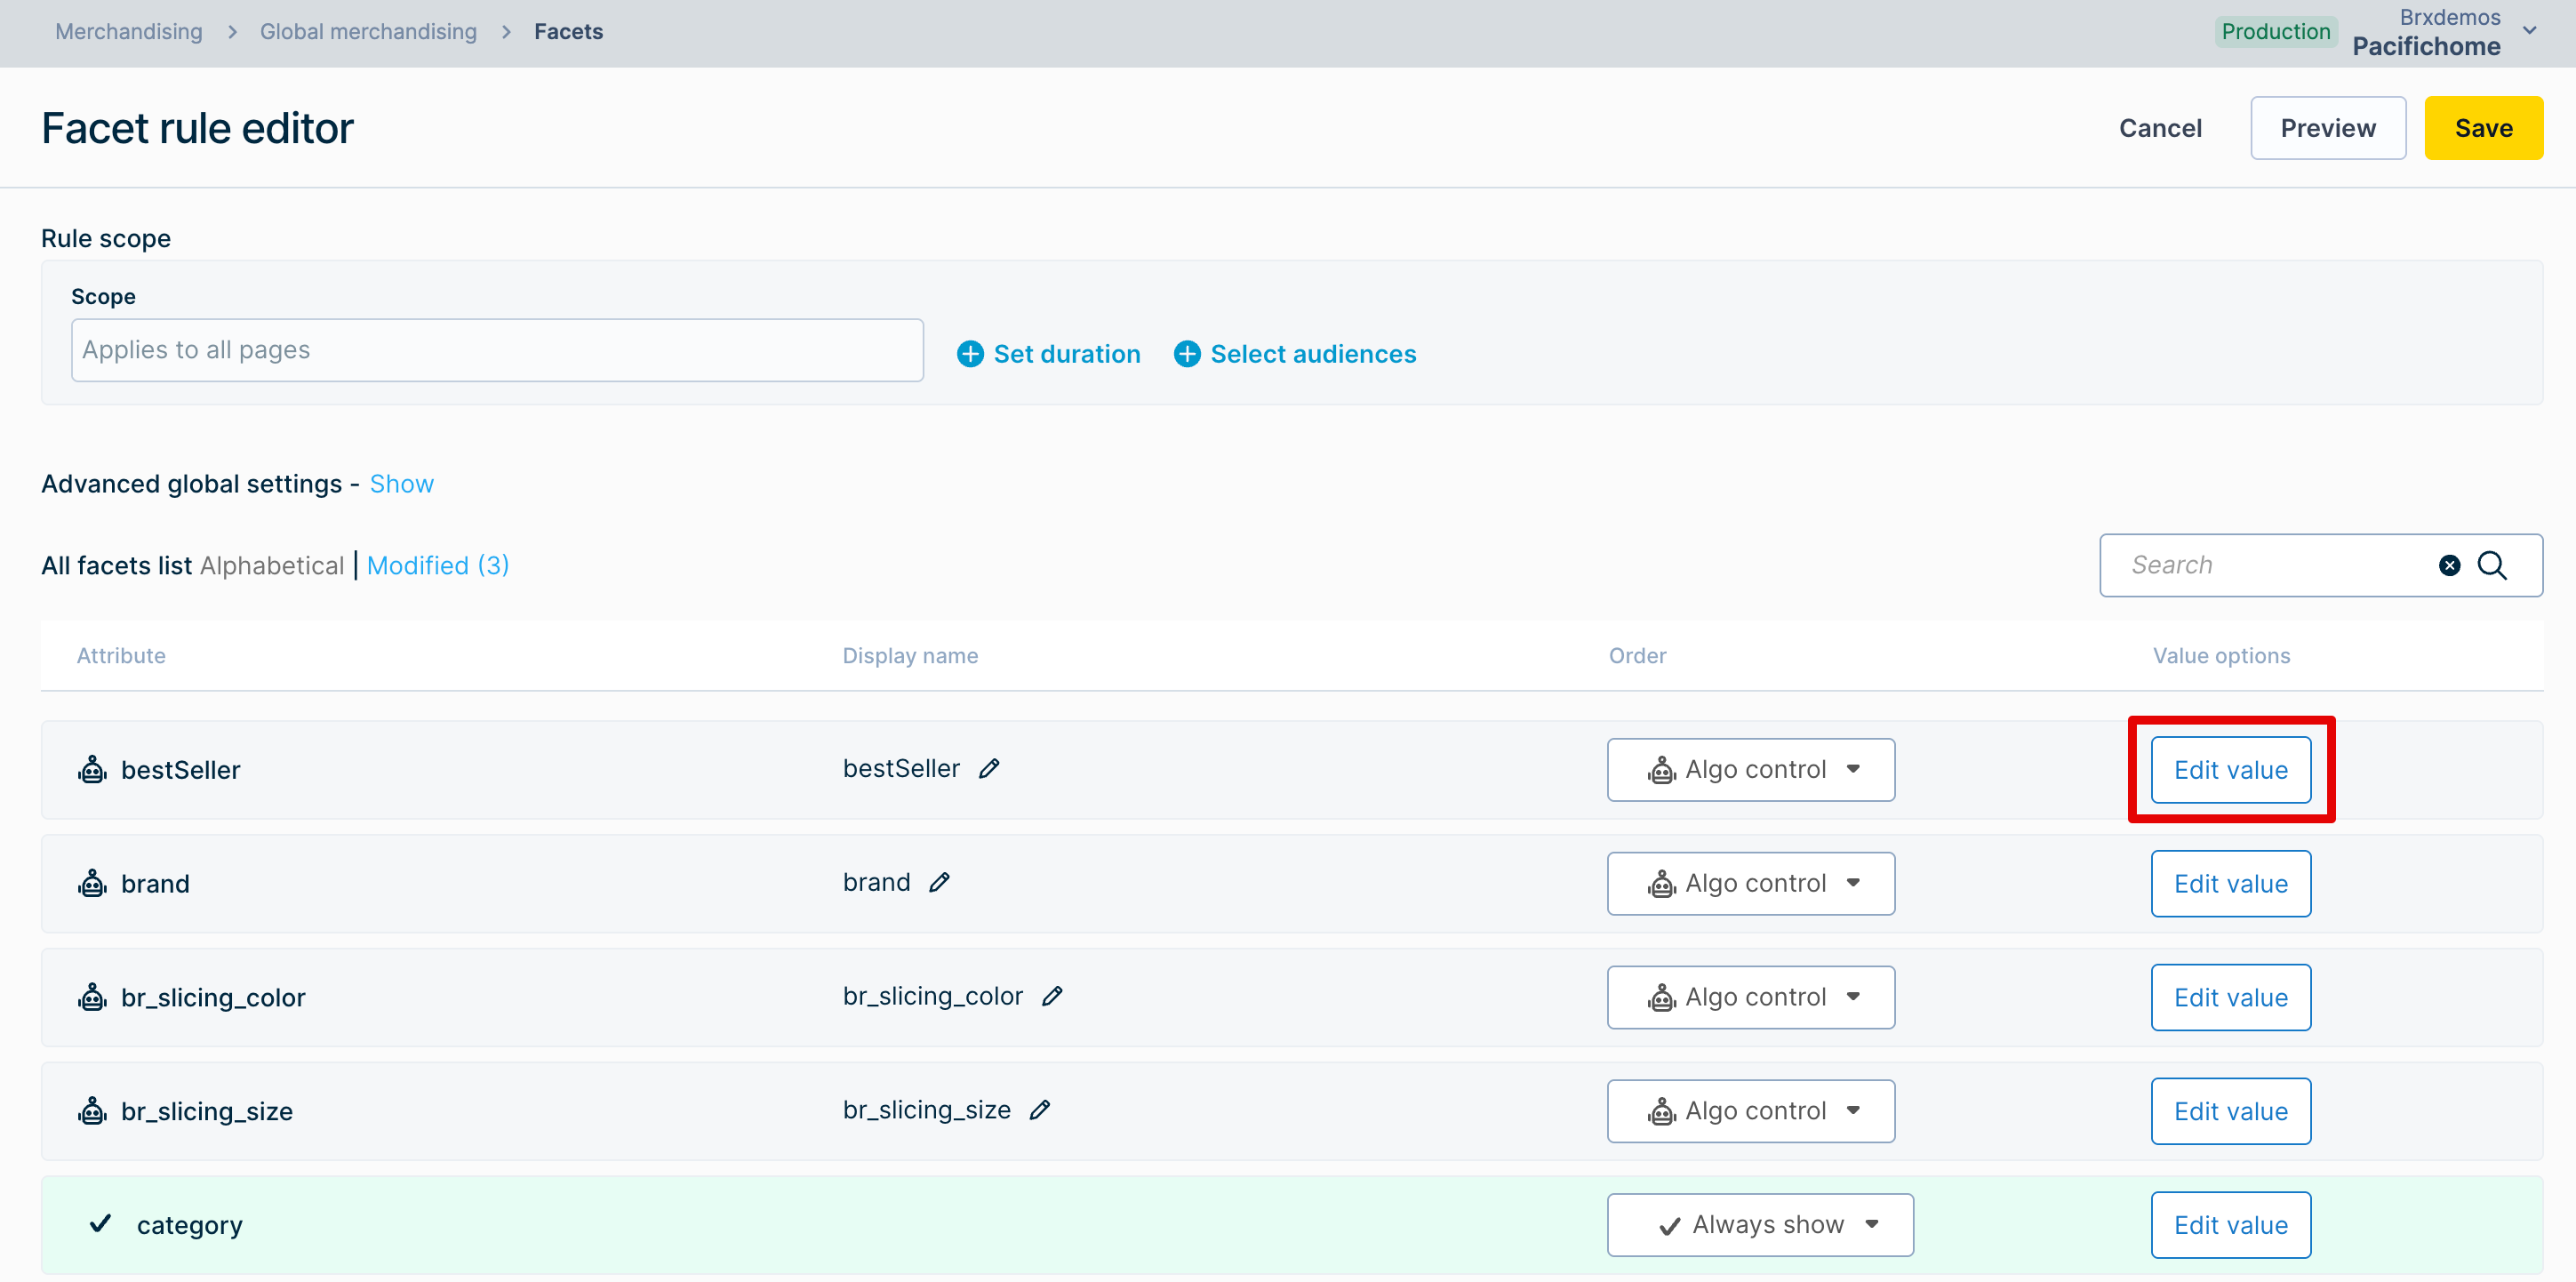Click Edit value for brand
This screenshot has height=1282, width=2576.
click(x=2231, y=884)
